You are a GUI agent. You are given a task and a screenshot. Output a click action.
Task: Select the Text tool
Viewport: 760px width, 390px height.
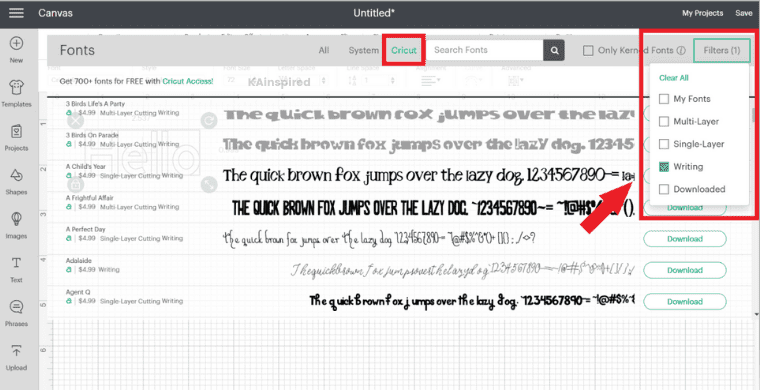(x=16, y=270)
